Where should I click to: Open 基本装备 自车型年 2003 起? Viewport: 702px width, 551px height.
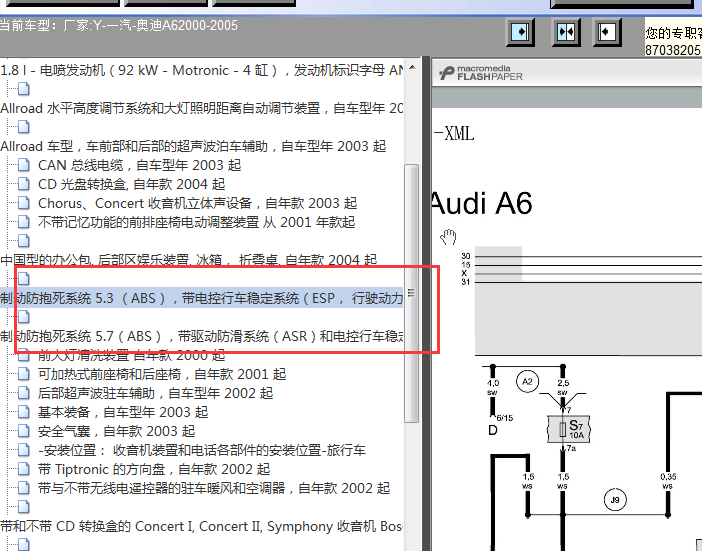click(123, 412)
